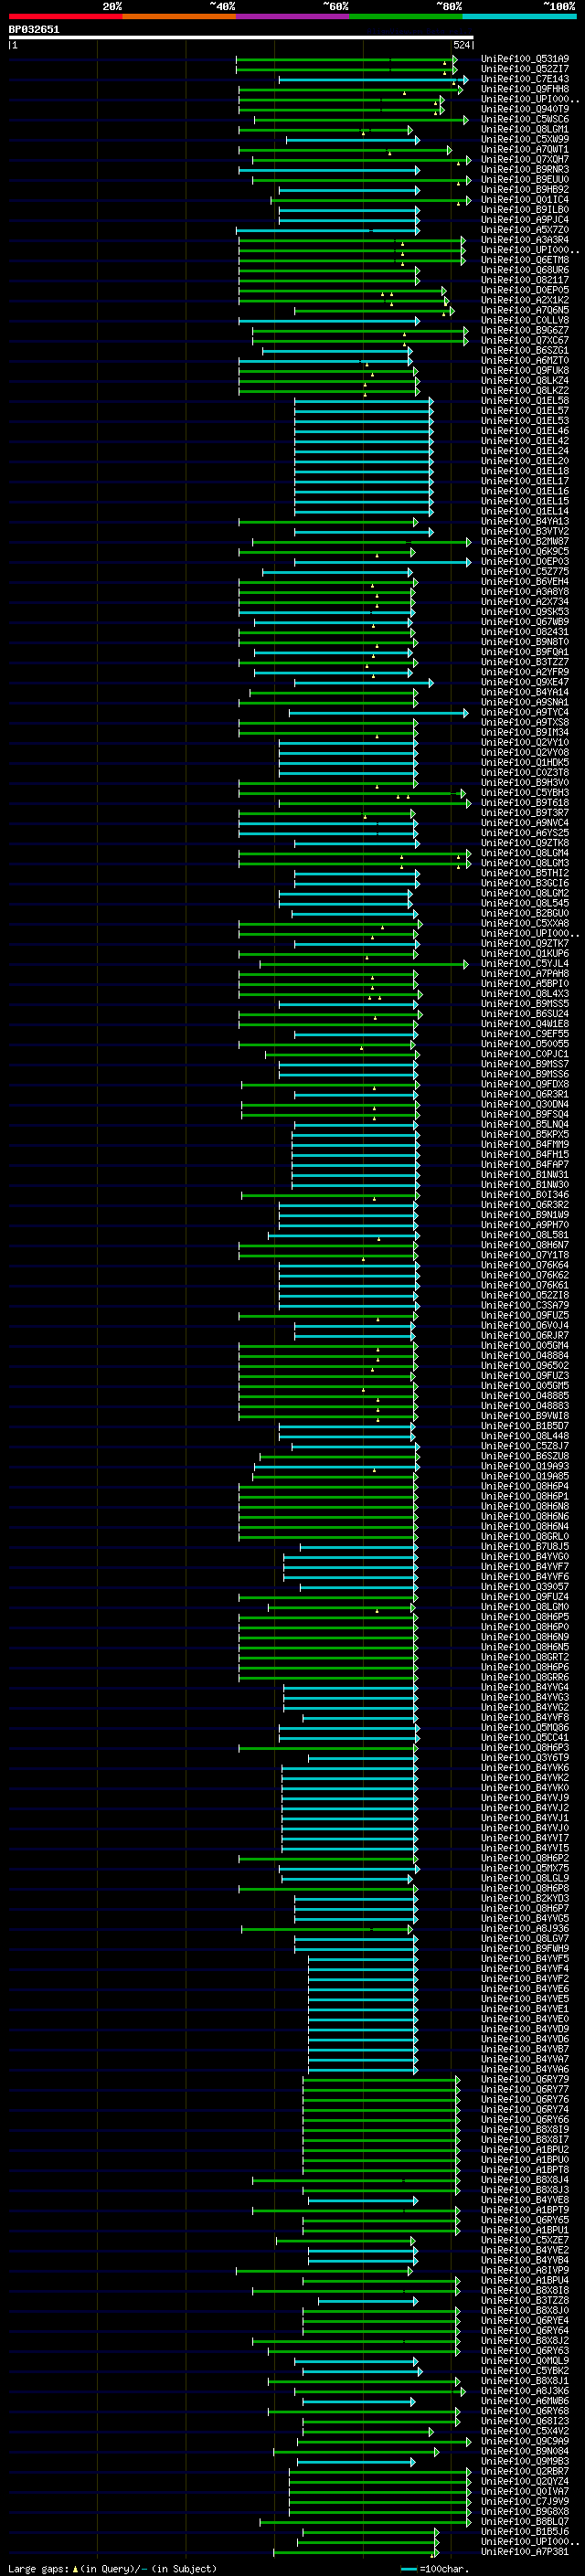Select hit UniRef100_Q7XC67
Viewport: 585px width, 2576px height.
(x=525, y=340)
